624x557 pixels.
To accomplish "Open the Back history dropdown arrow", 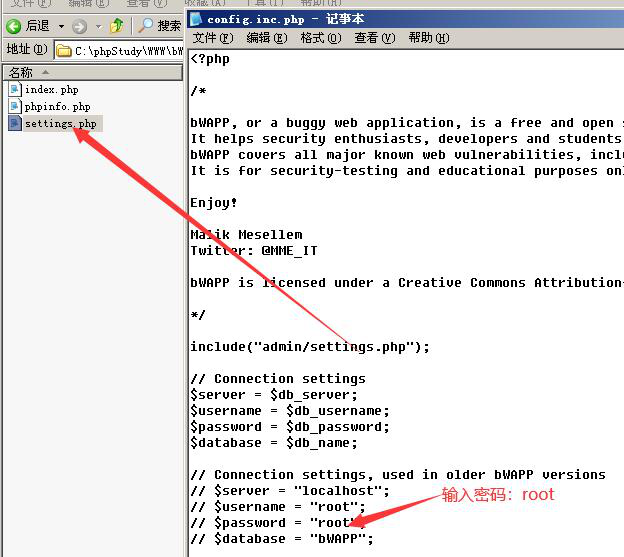I will tap(61, 27).
